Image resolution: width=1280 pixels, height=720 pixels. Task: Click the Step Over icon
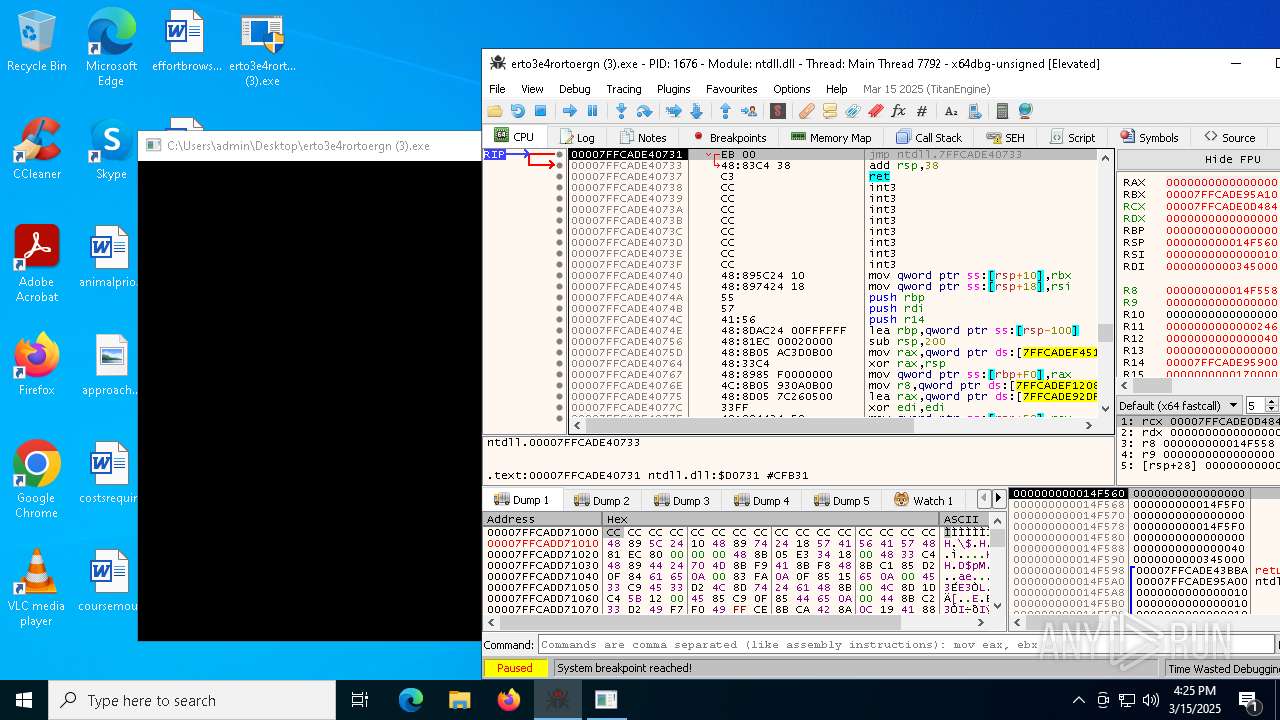click(644, 111)
